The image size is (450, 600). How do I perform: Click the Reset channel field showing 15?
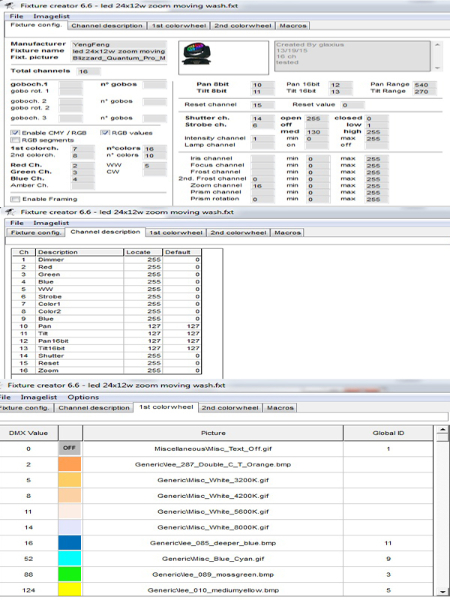[262, 104]
